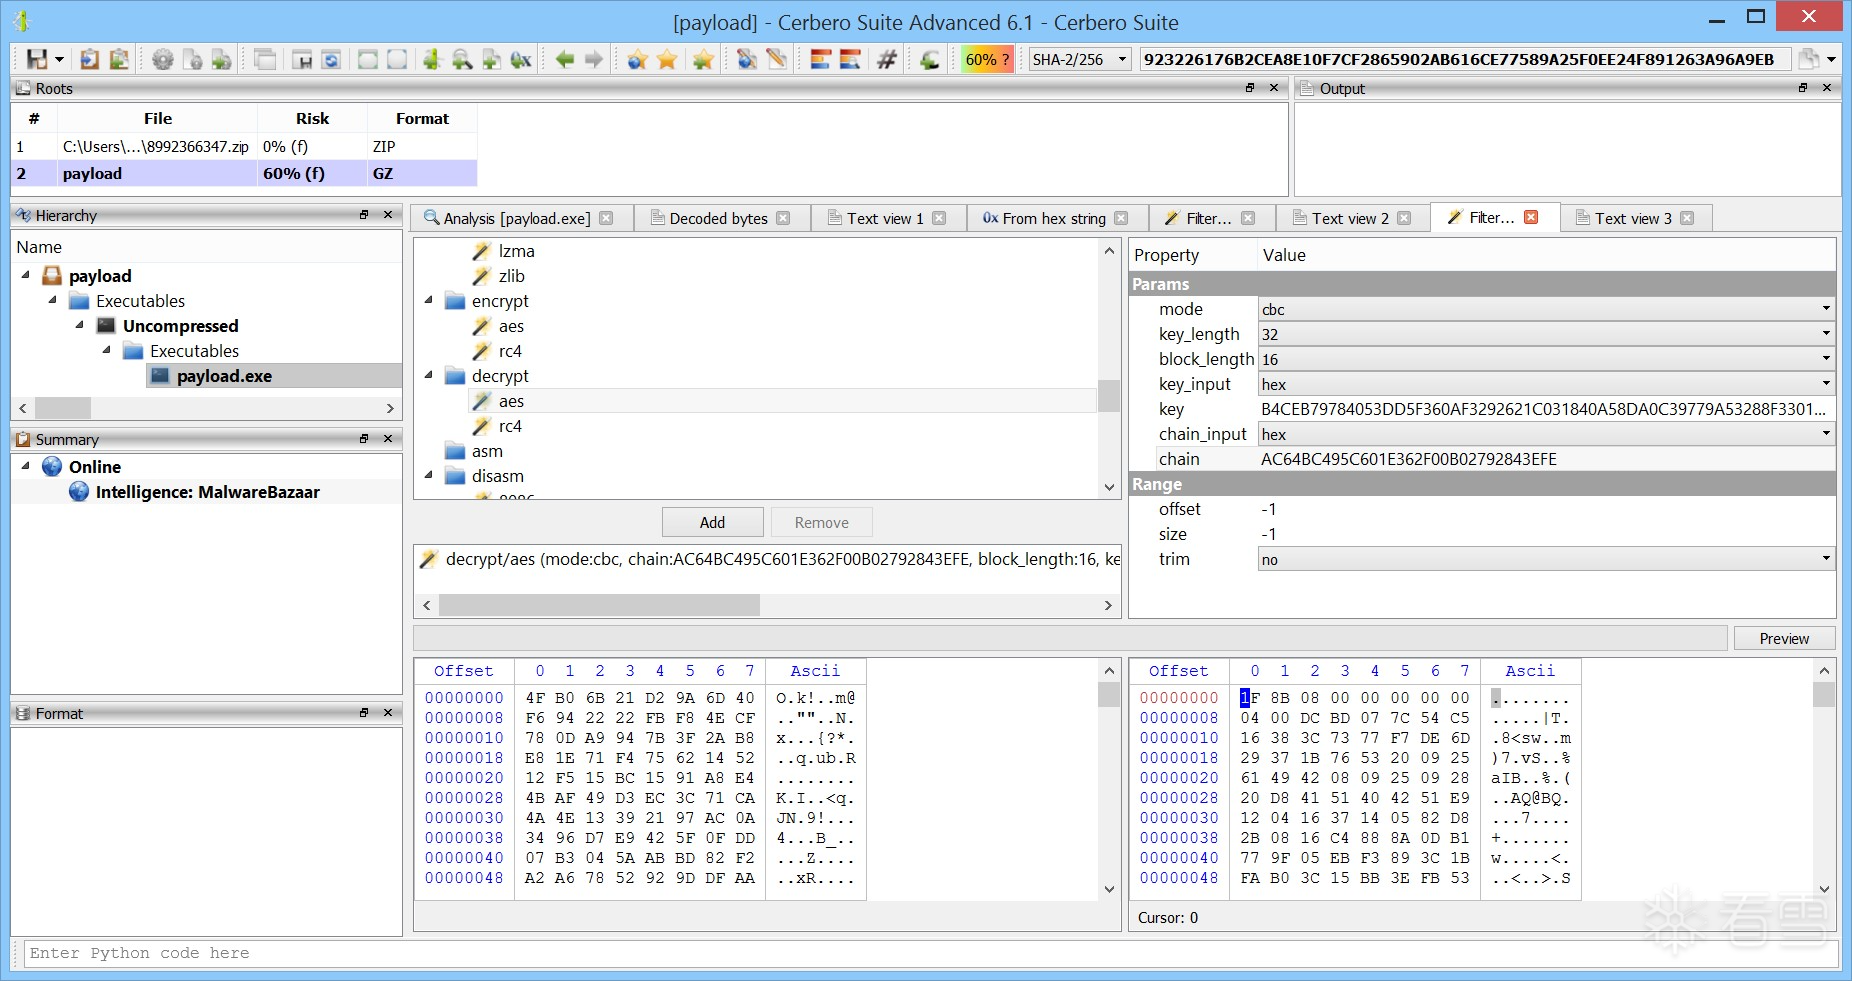Image resolution: width=1852 pixels, height=981 pixels.
Task: Select the payload GZ row in Roots
Action: tap(244, 173)
